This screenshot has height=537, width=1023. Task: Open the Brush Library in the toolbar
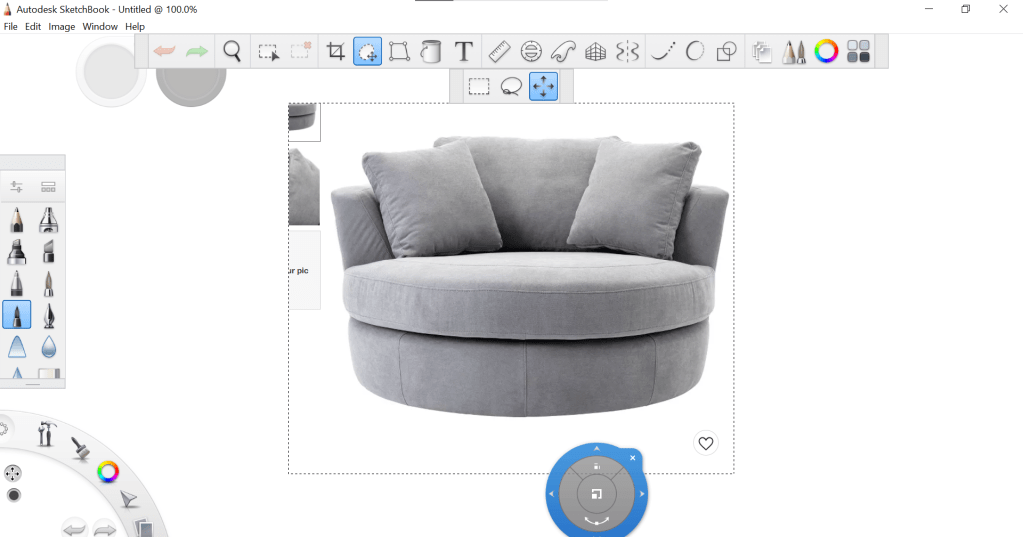click(x=794, y=52)
